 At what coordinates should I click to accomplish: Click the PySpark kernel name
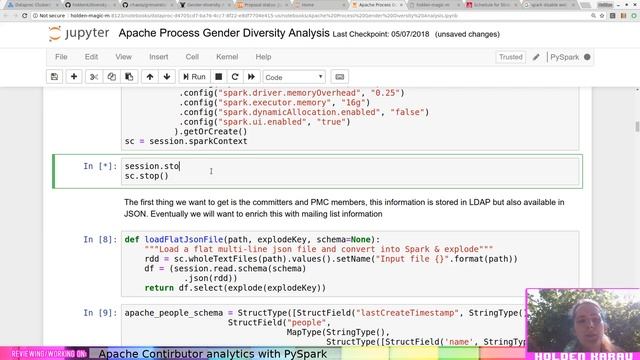(x=564, y=57)
